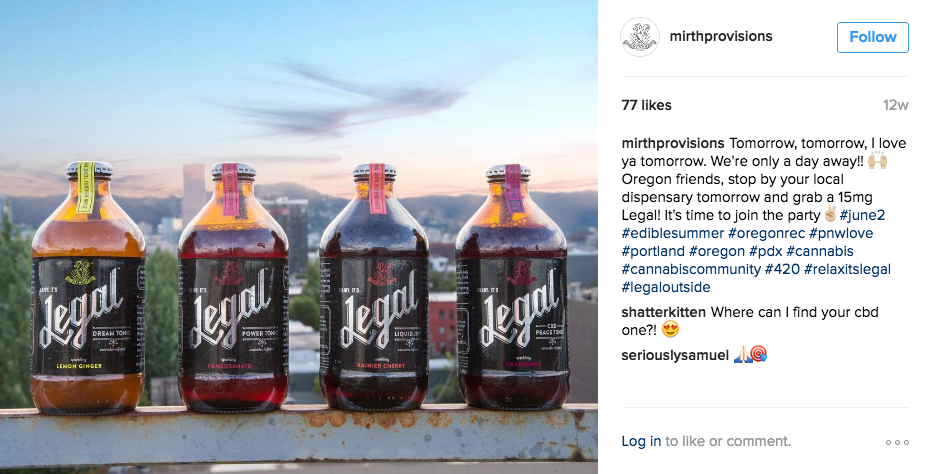929x474 pixels.
Task: Open the #legaloutside hashtag
Action: coord(666,287)
